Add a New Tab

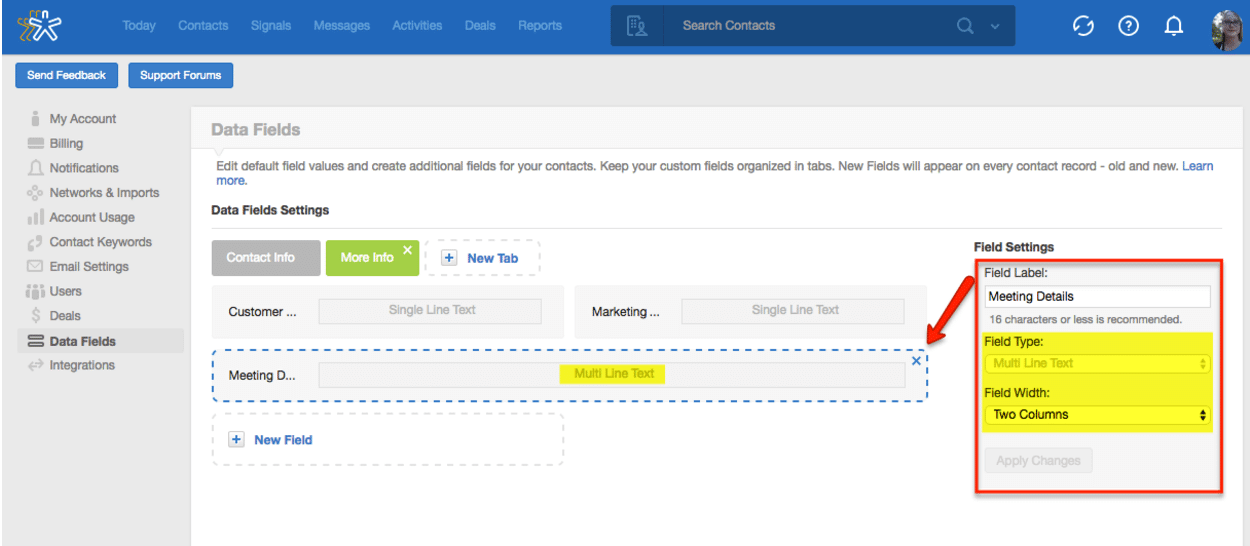click(482, 258)
